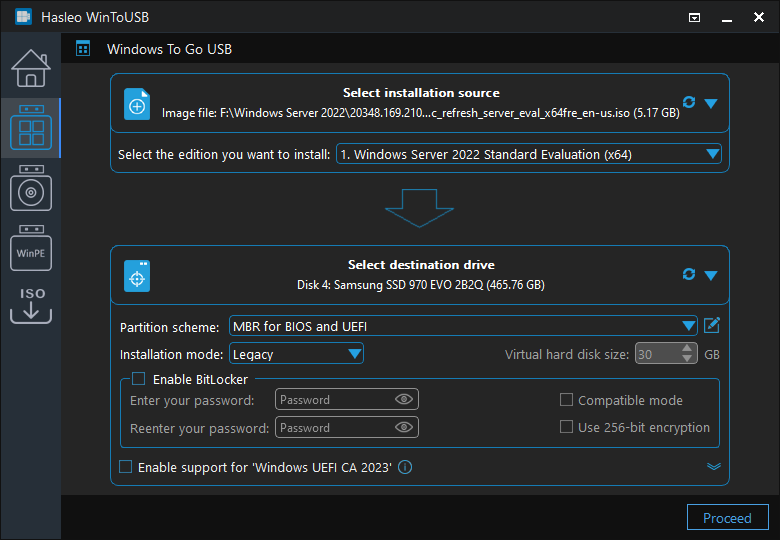Expand more advanced options chevron
The height and width of the screenshot is (540, 780).
714,466
